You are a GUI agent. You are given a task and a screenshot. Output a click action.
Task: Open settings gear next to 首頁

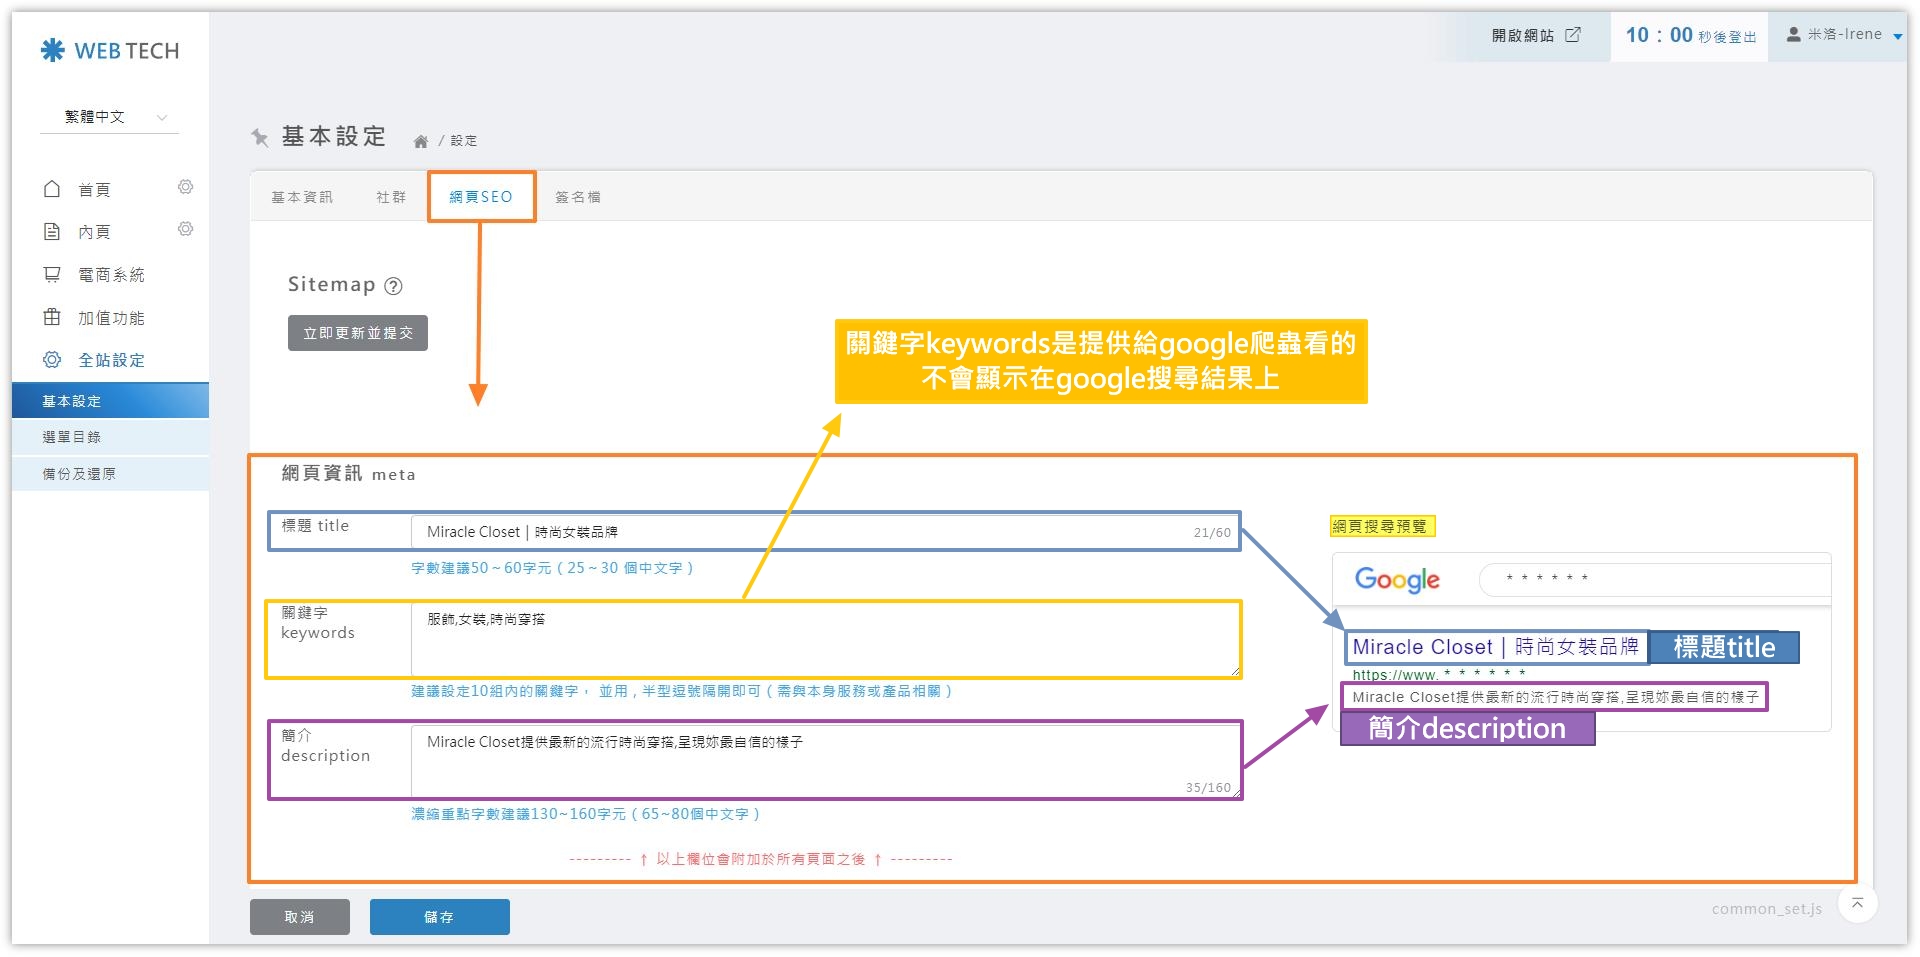tap(185, 188)
